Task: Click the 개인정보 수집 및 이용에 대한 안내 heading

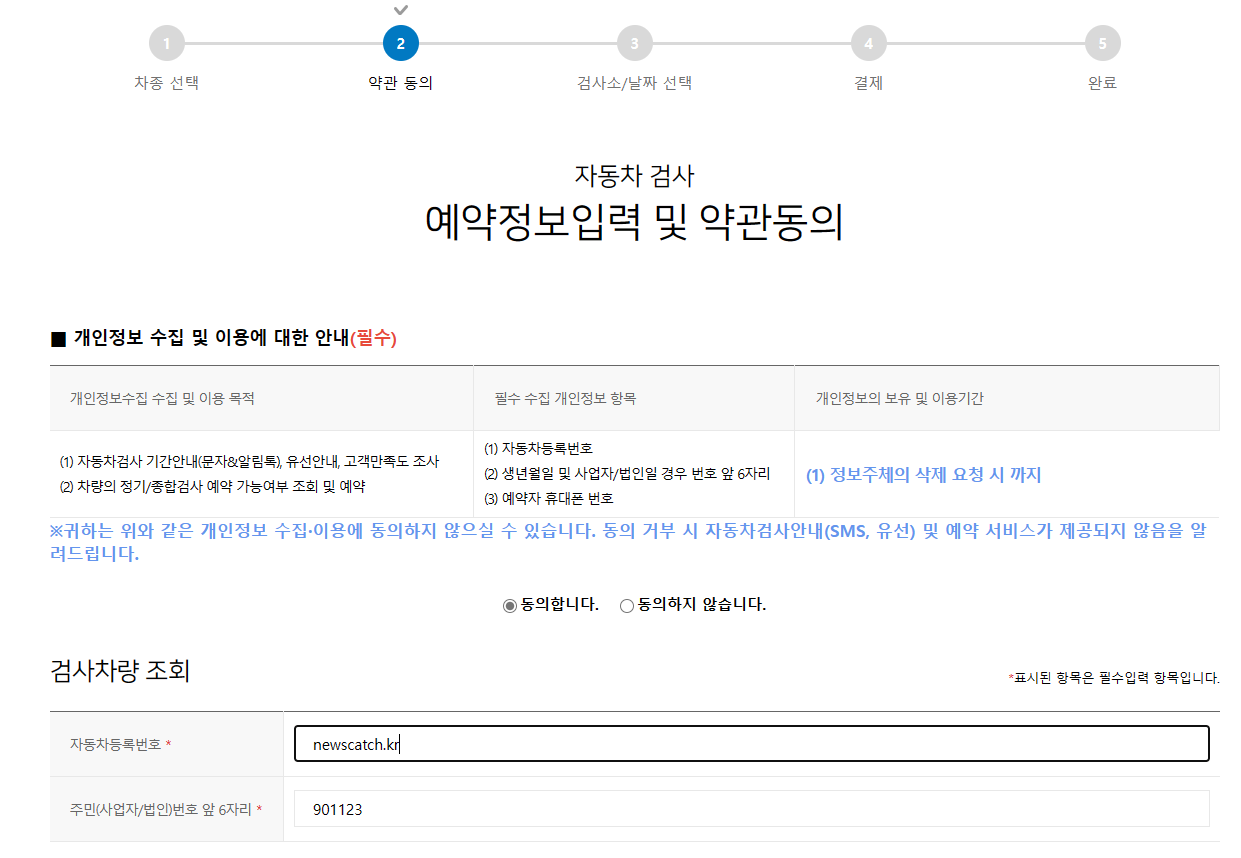Action: click(x=224, y=338)
